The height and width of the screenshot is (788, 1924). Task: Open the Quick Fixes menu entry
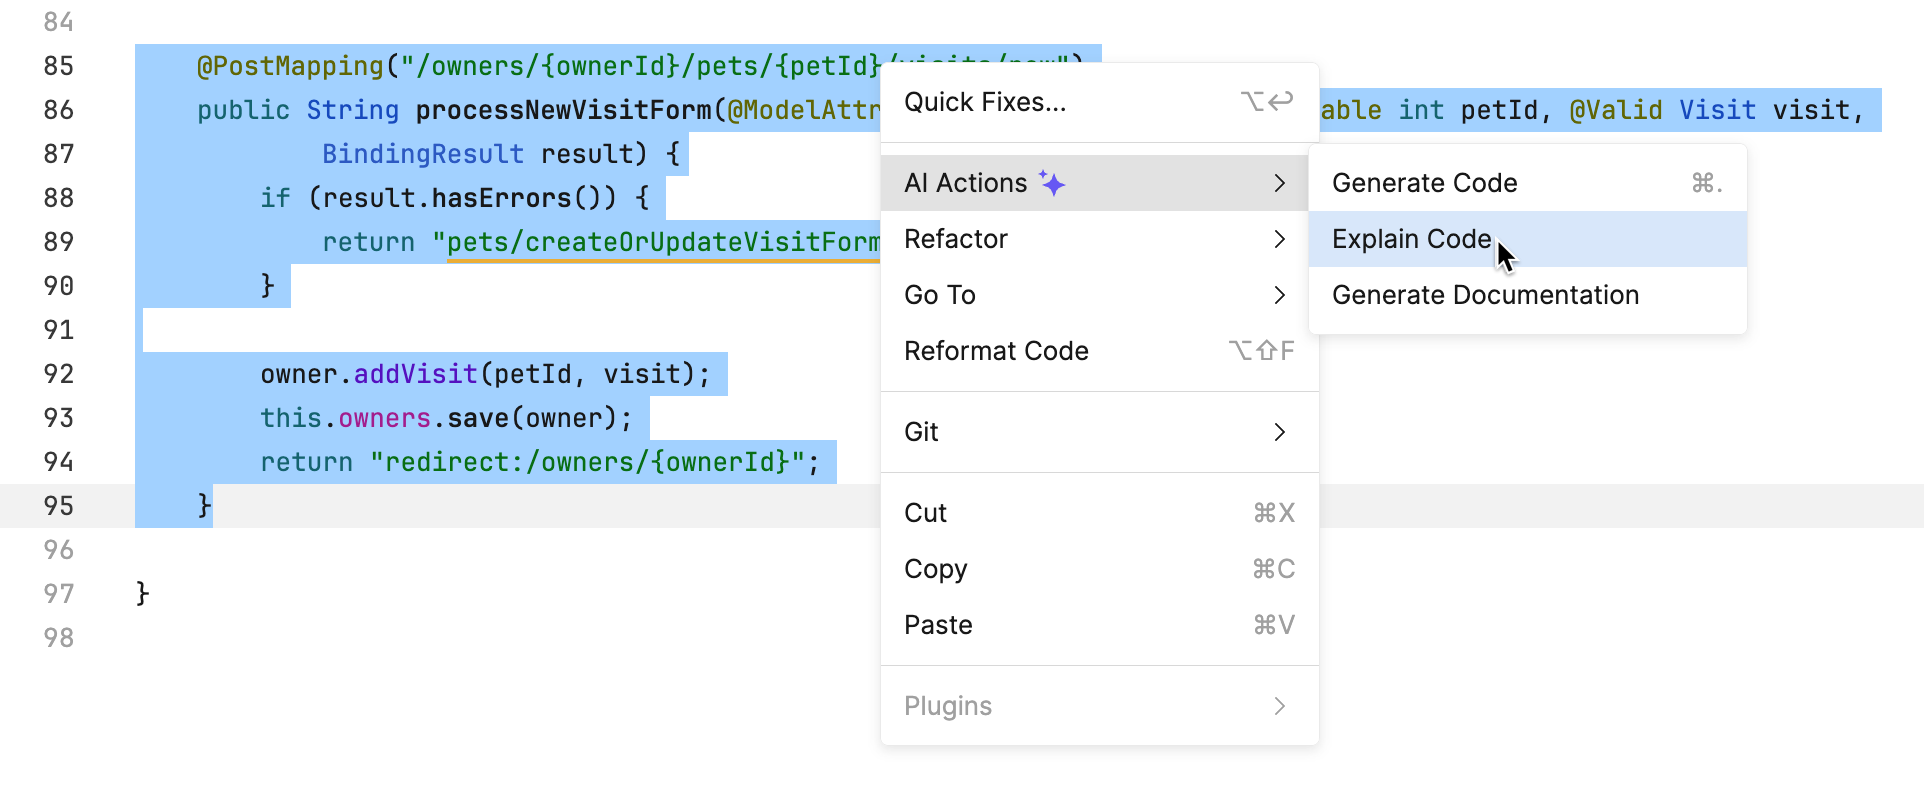coord(985,102)
